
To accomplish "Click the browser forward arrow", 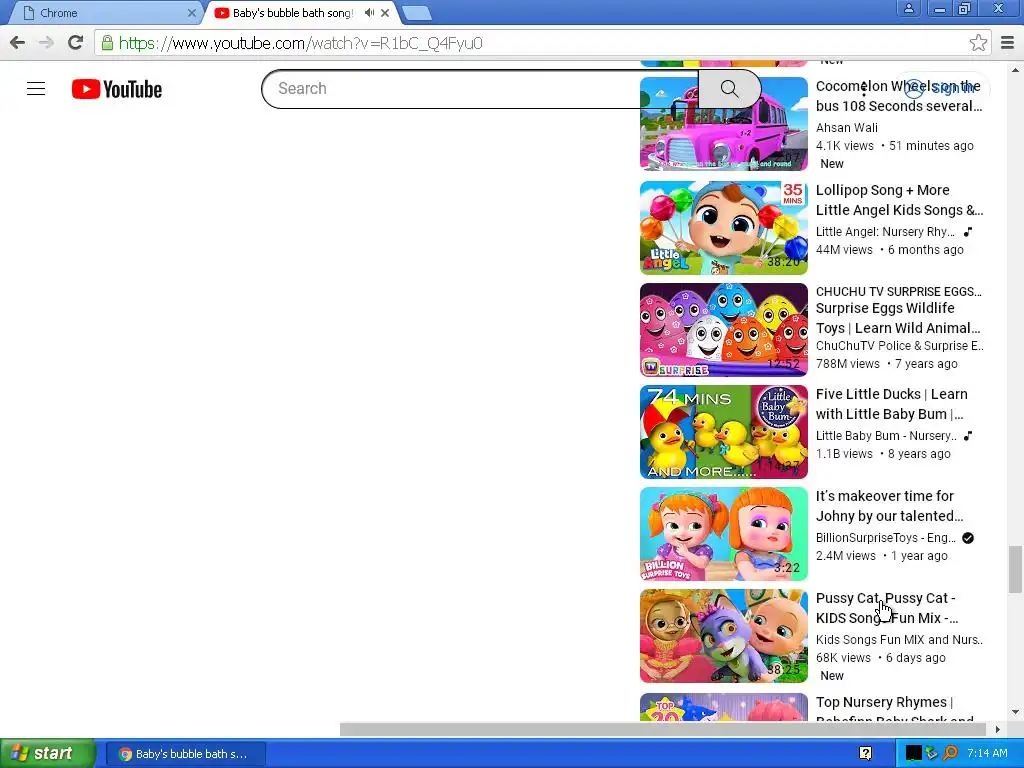I will tap(46, 43).
